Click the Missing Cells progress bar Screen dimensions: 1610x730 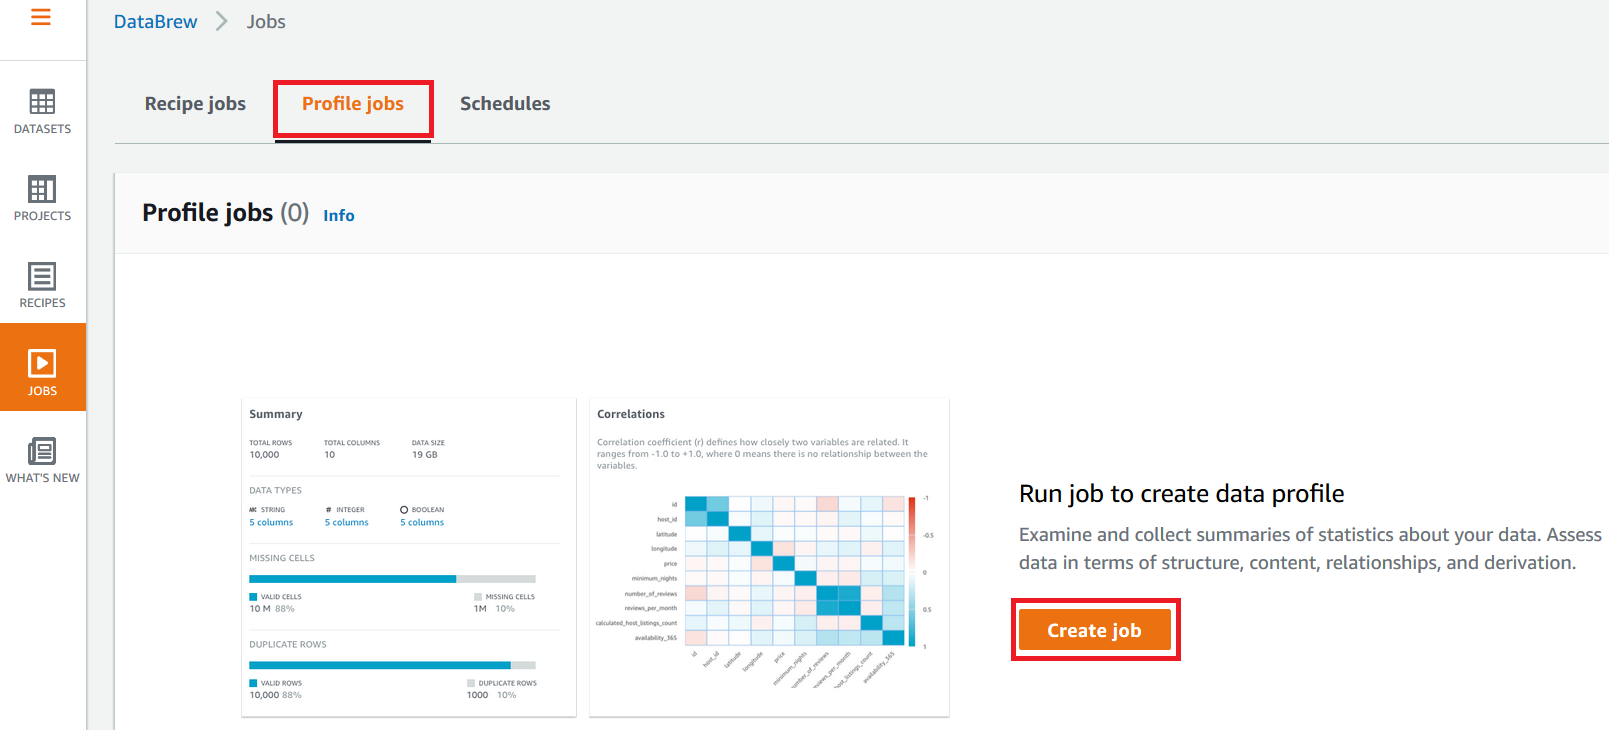click(392, 579)
